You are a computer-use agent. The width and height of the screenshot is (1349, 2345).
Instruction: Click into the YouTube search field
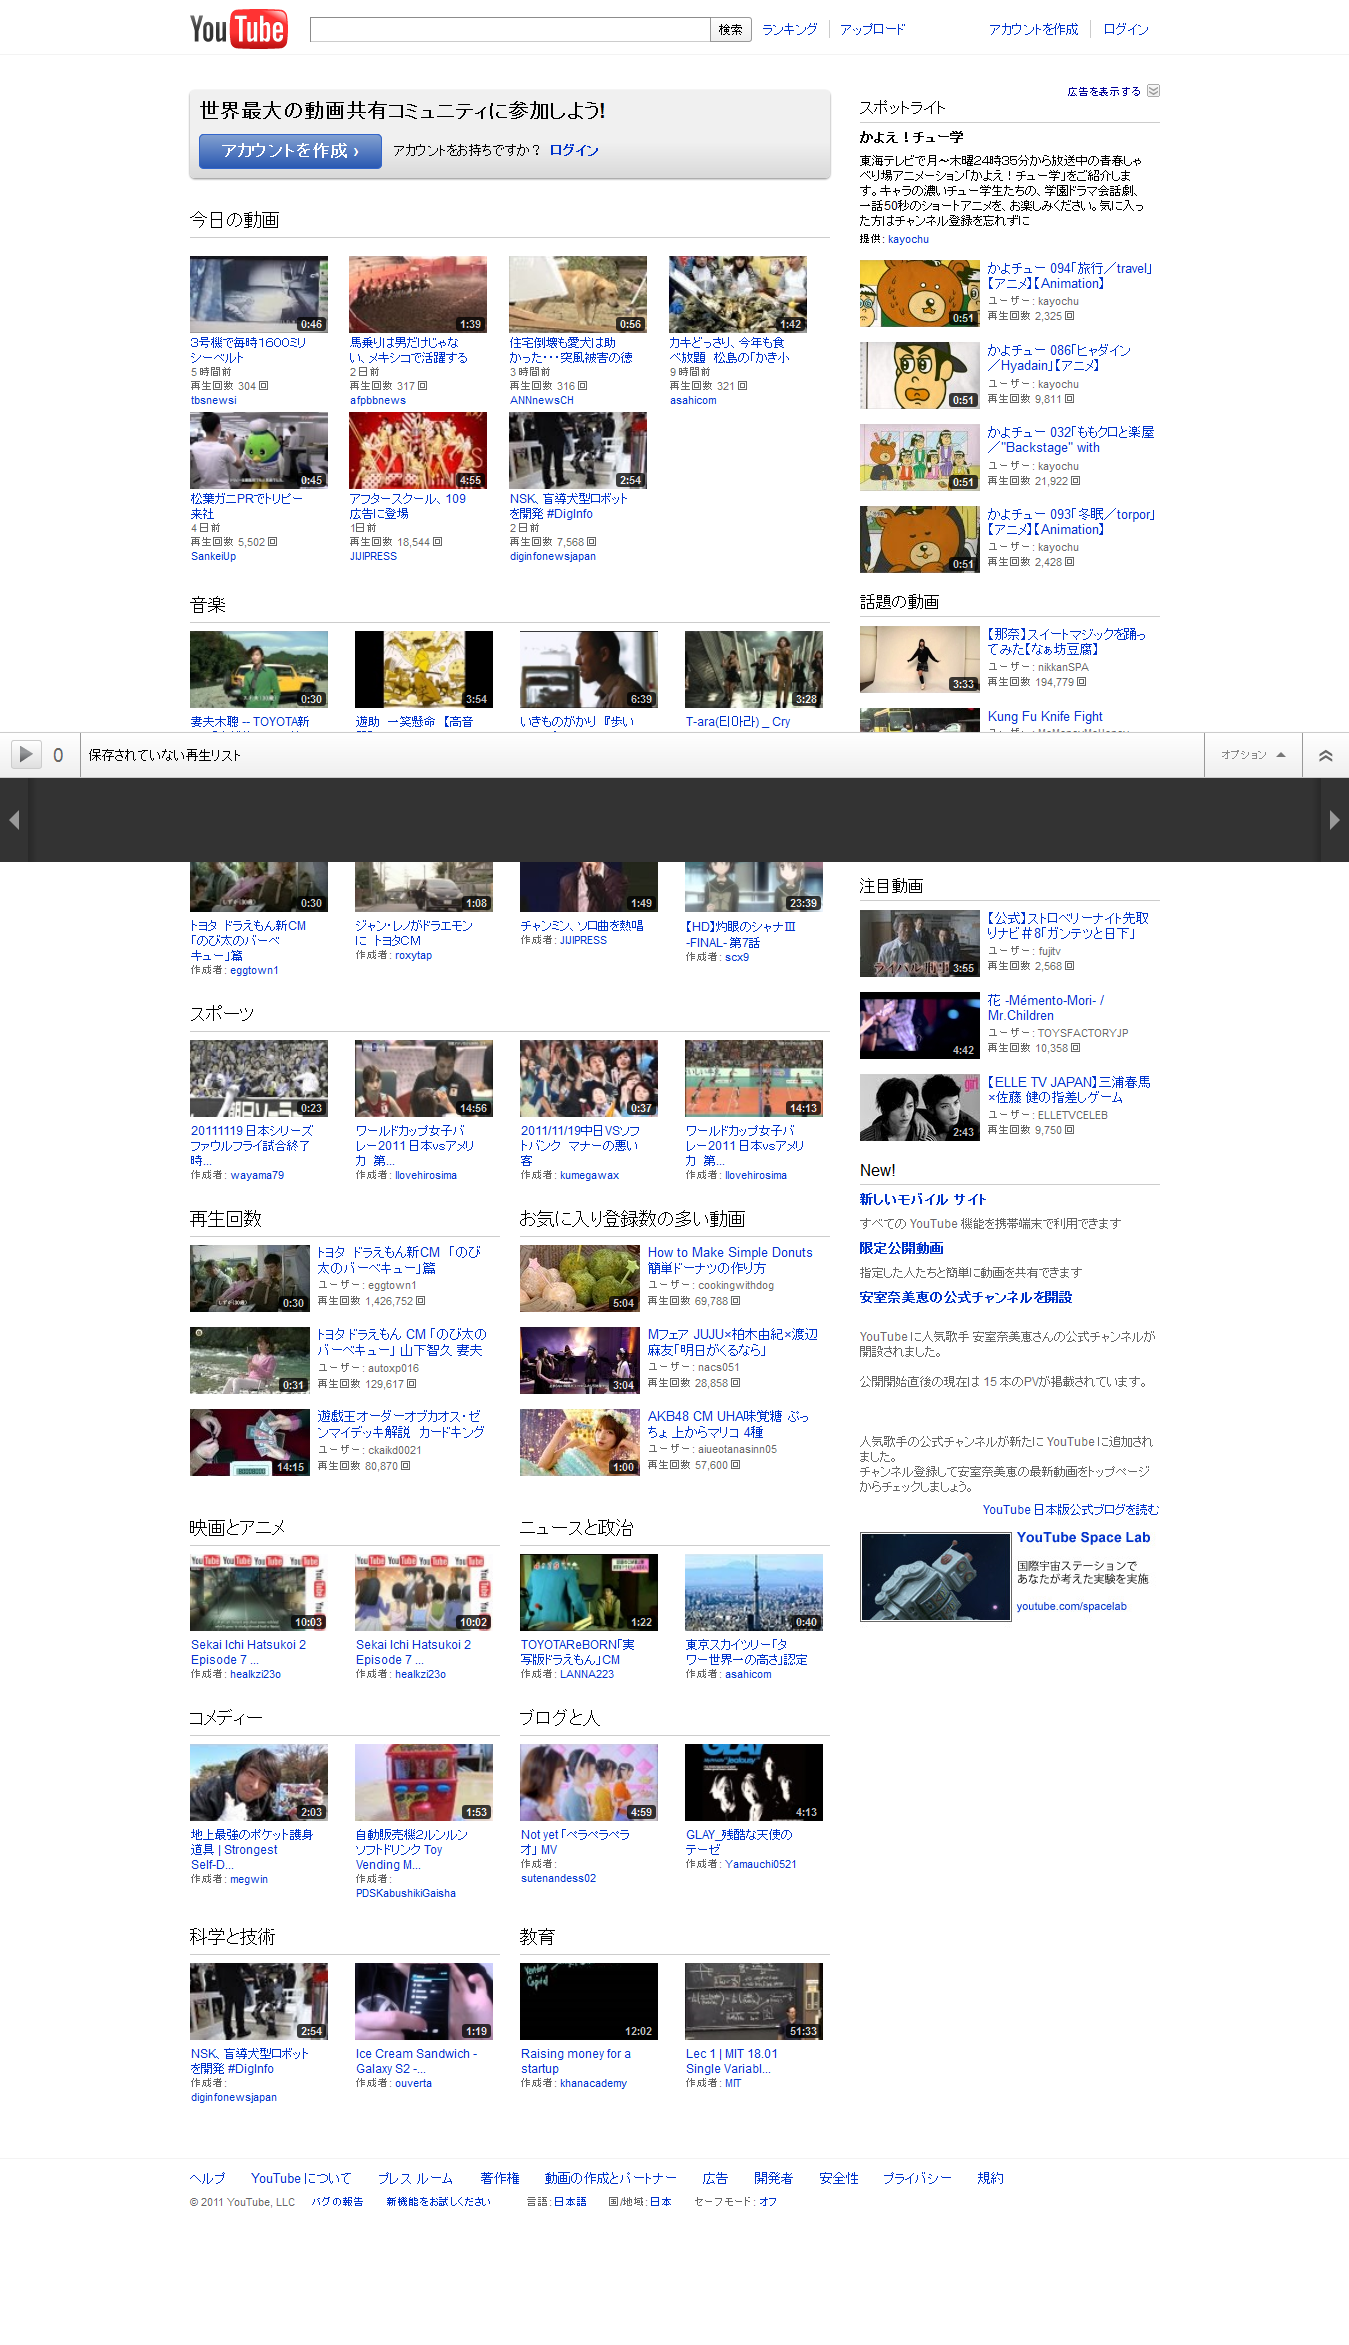[509, 30]
